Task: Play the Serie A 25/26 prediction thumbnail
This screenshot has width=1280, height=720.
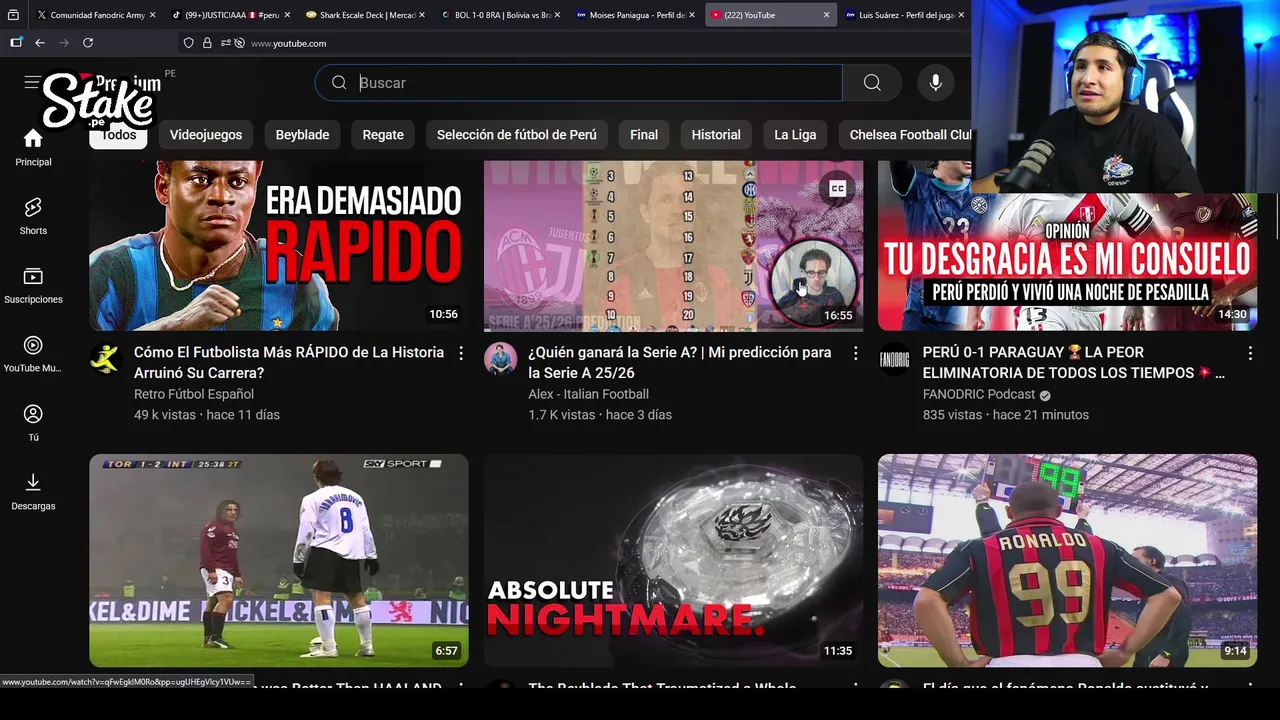Action: point(673,245)
